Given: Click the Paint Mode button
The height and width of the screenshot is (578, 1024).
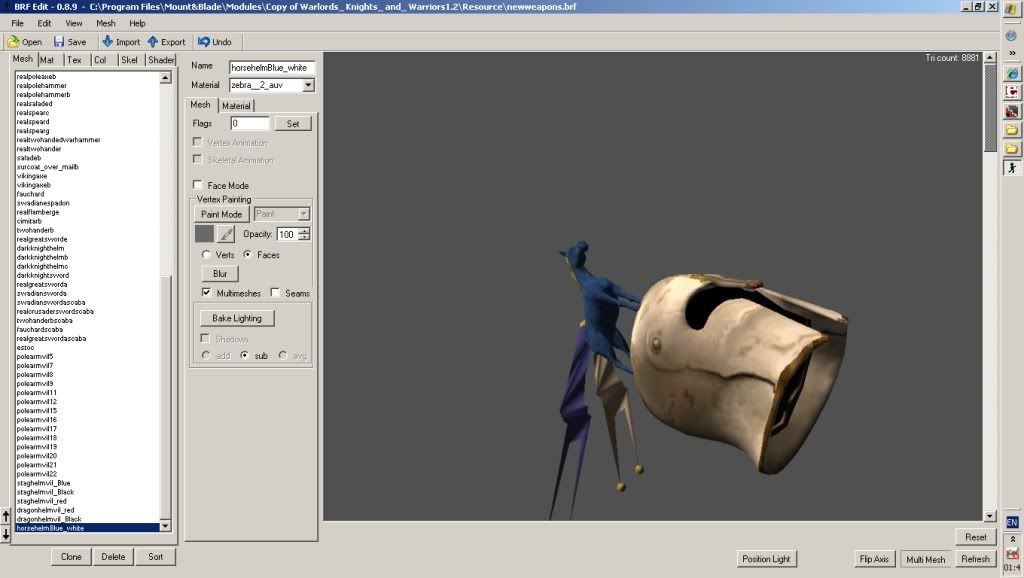Looking at the screenshot, I should (221, 214).
